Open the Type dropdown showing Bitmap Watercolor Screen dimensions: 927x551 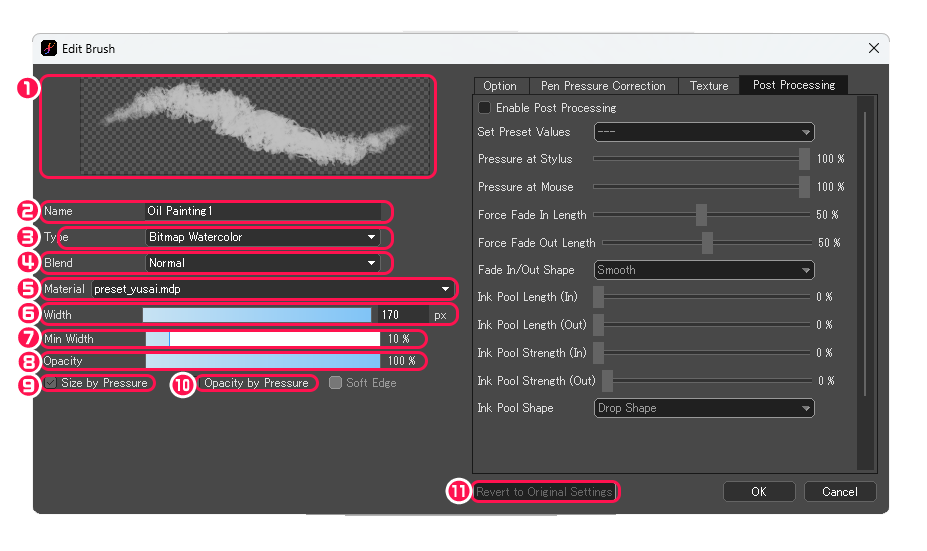click(x=262, y=237)
